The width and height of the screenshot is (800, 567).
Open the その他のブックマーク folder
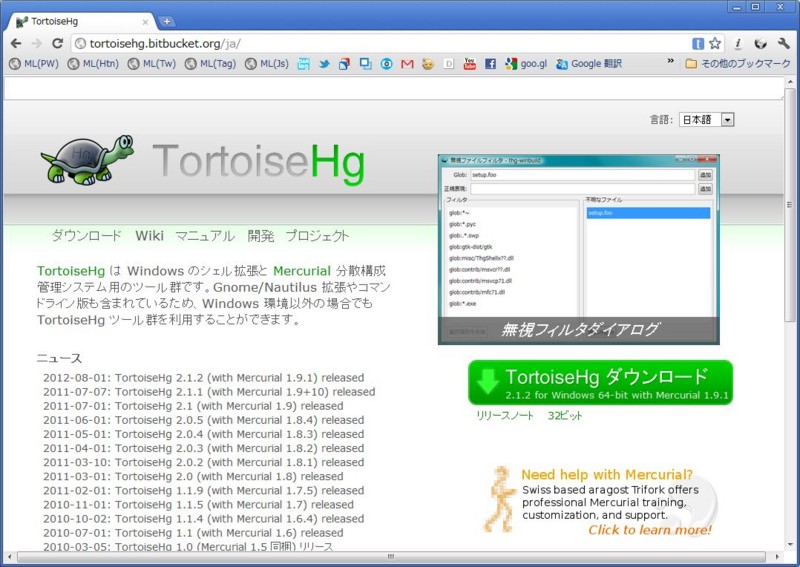point(738,64)
